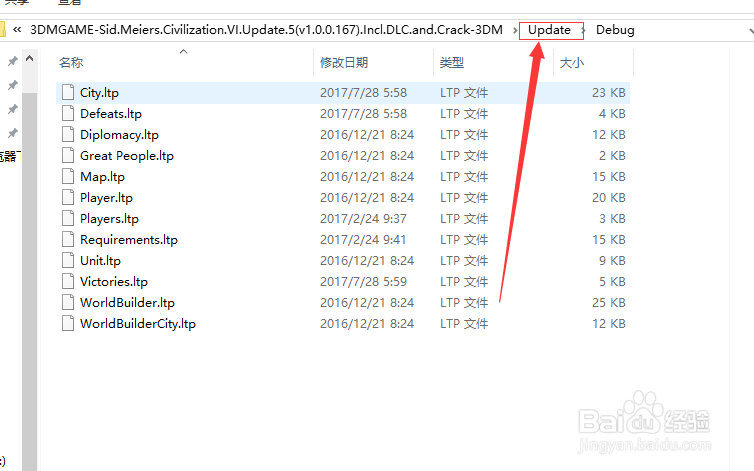754x471 pixels.
Task: Click the topmost pin icon in sidebar
Action: [x=13, y=61]
